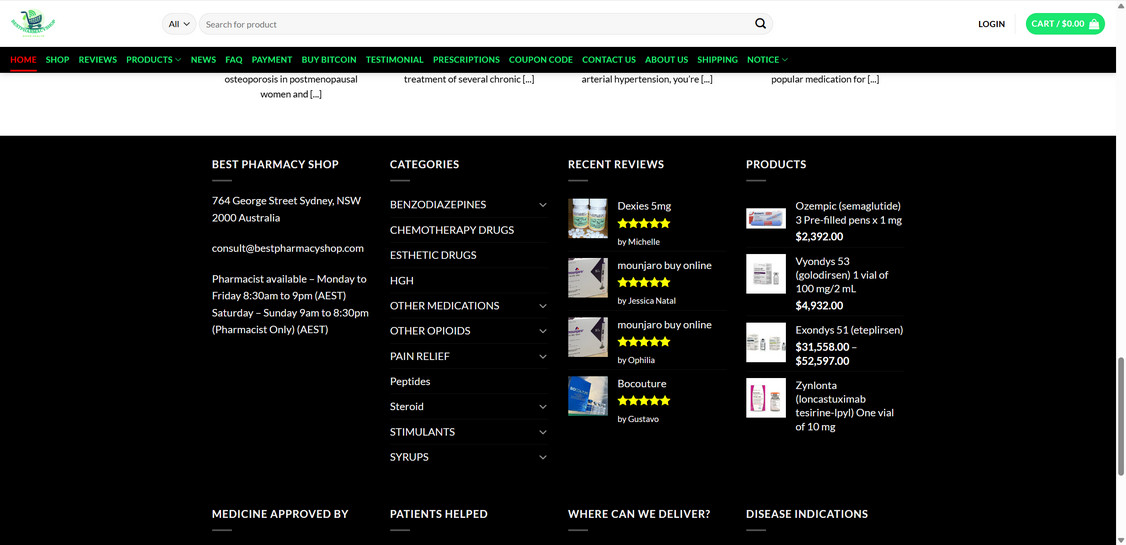
Task: Expand the BENZODIAZEPINES category chevron
Action: coord(543,205)
